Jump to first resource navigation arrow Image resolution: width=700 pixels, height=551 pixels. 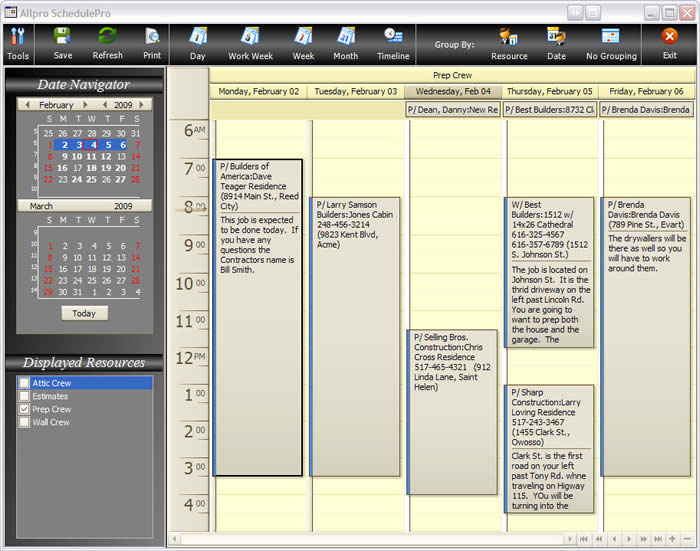tap(584, 539)
